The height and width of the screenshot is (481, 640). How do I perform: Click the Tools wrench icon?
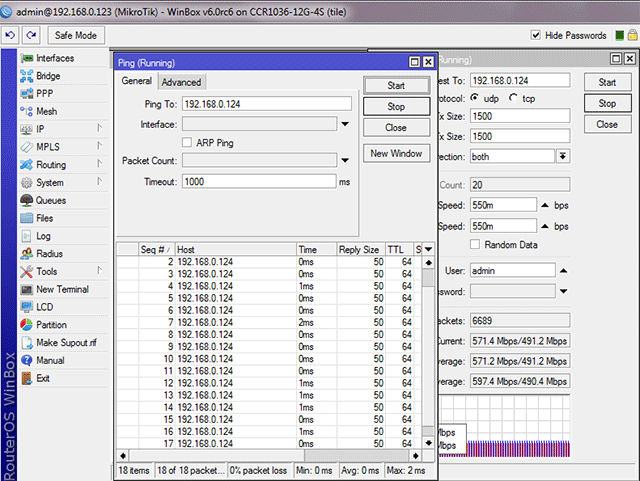pos(27,272)
